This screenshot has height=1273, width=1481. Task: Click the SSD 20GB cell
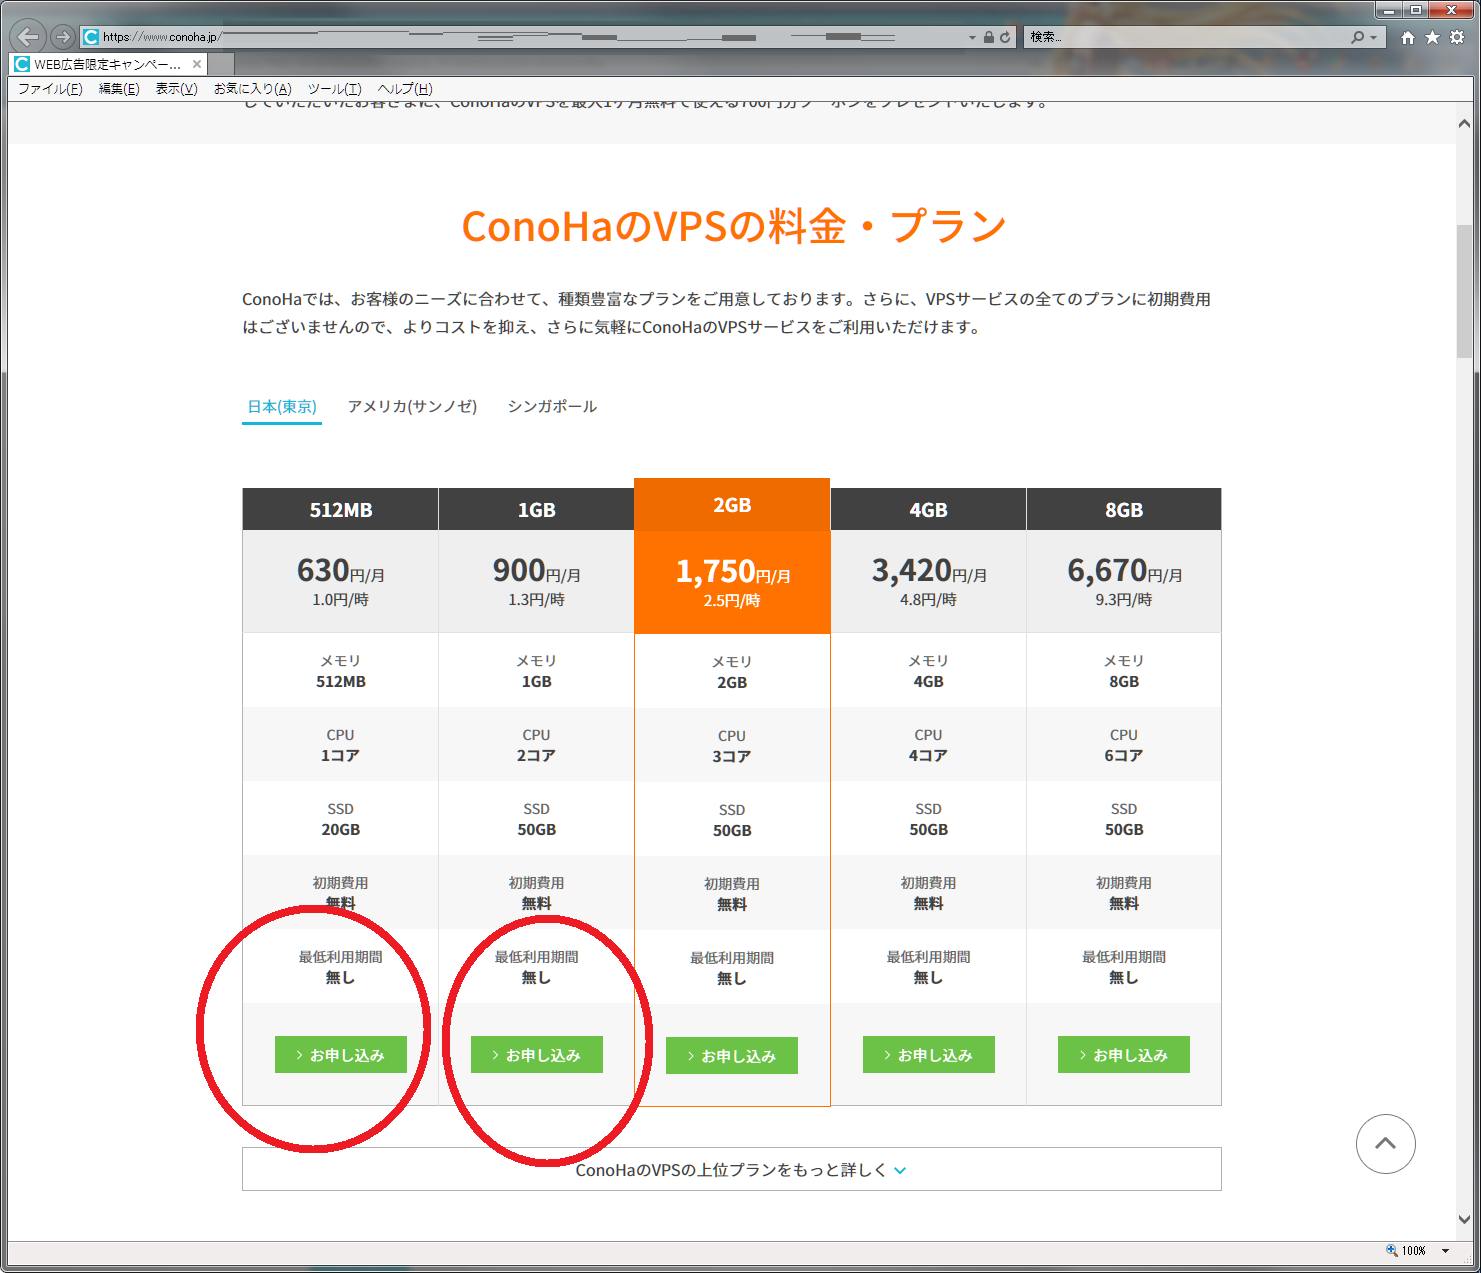(341, 819)
